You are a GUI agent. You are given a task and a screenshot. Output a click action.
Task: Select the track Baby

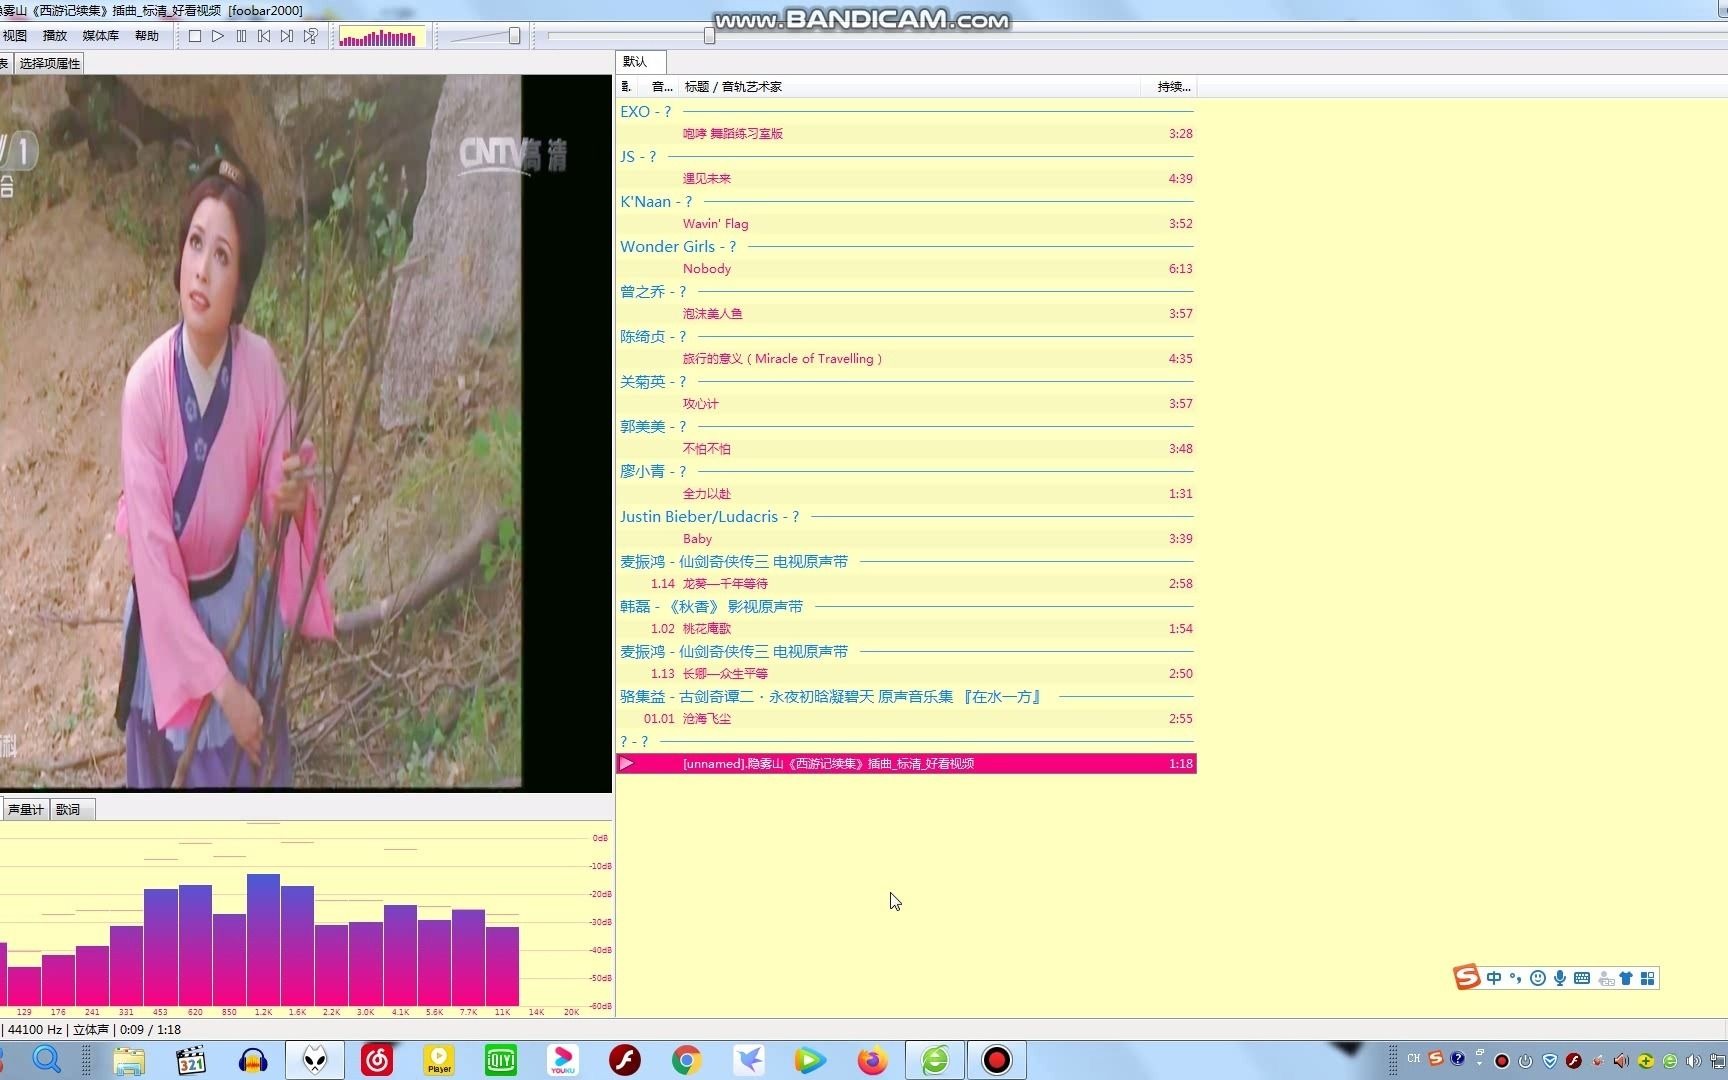point(906,538)
